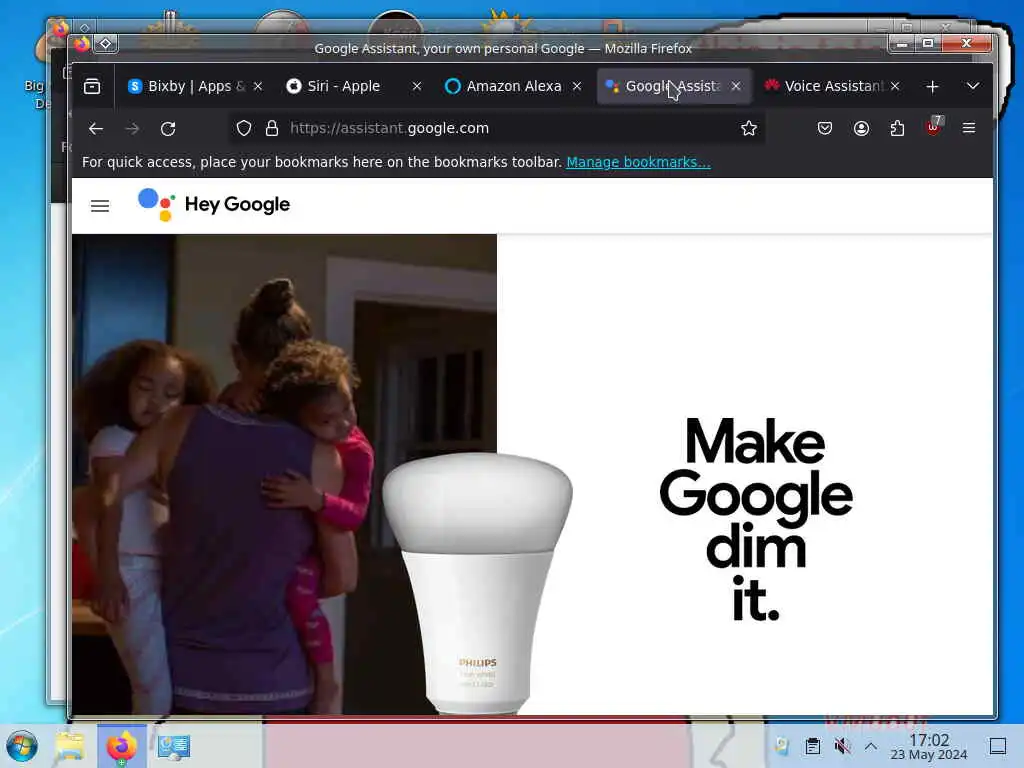
Task: Close the Amazon Alexa tab
Action: 577,86
